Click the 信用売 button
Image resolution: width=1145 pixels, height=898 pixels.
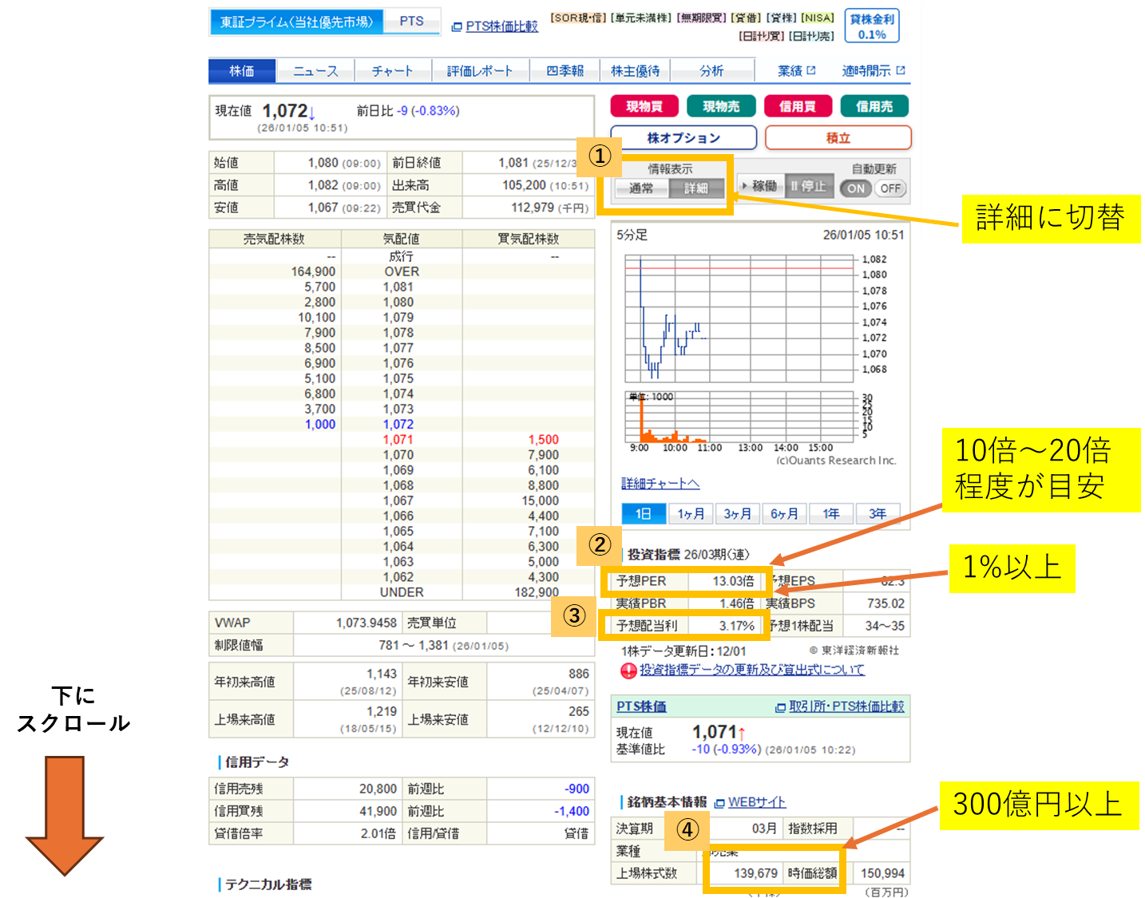pos(874,107)
